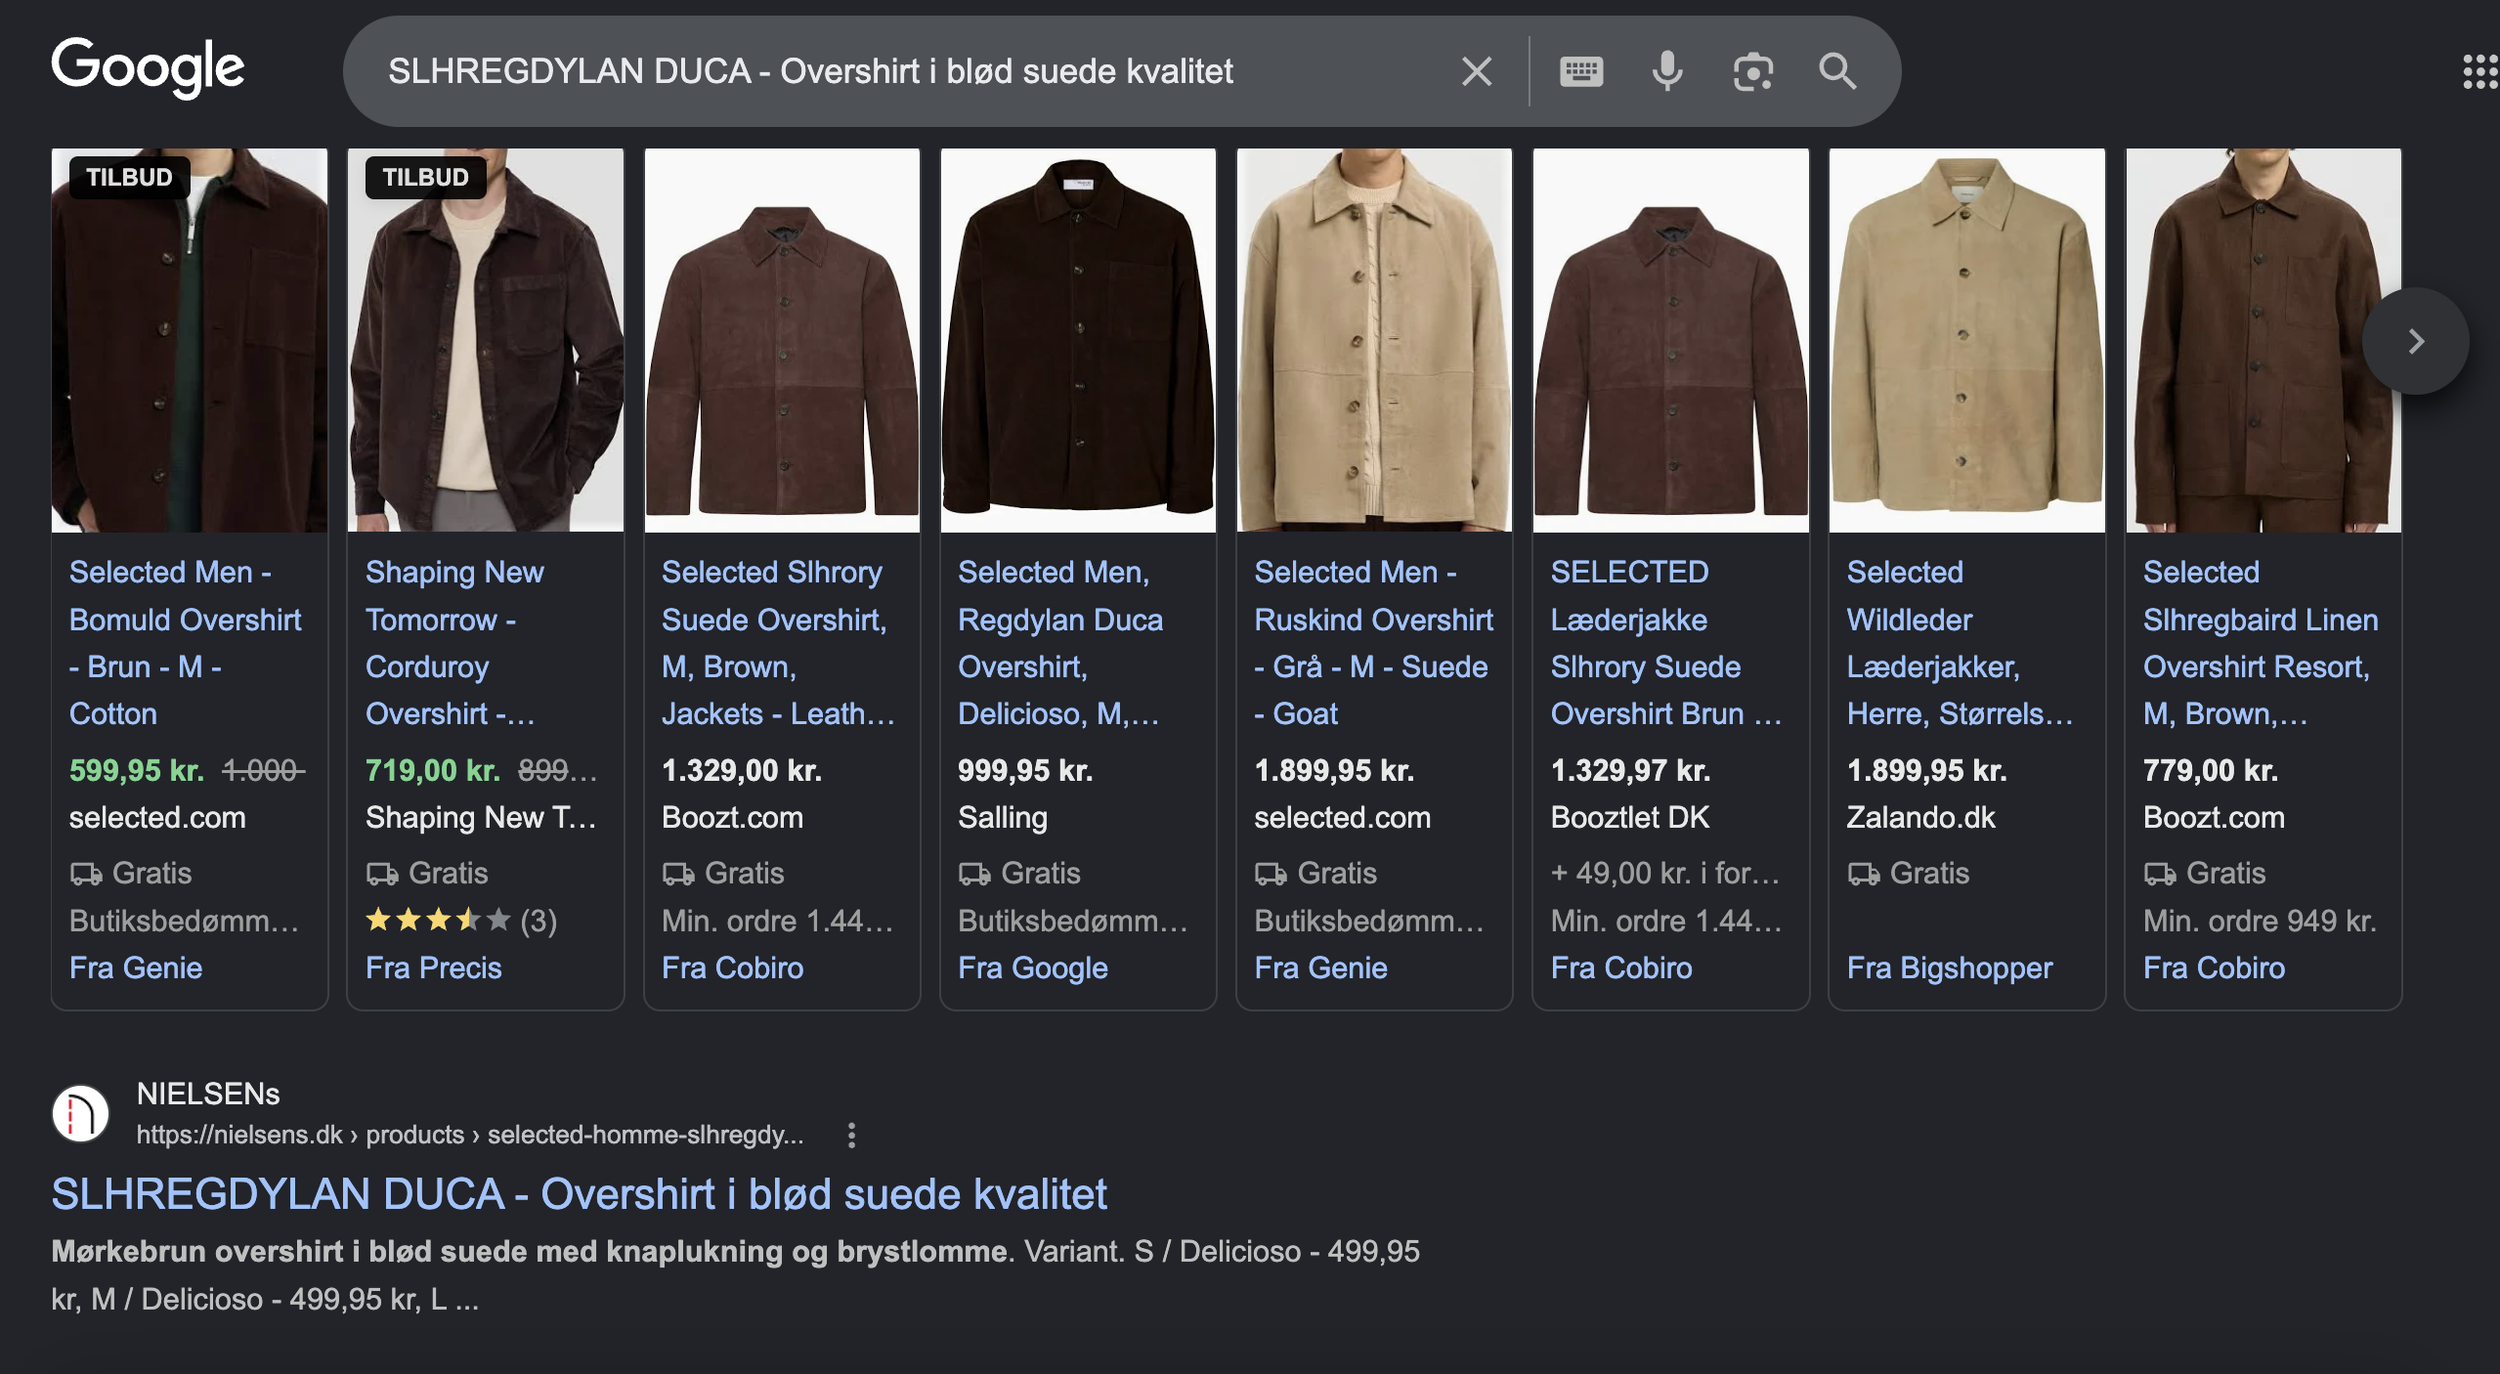Open Selected Slhrory Suede Overshirt Boozt.com listing
2500x1374 pixels.
coord(778,642)
